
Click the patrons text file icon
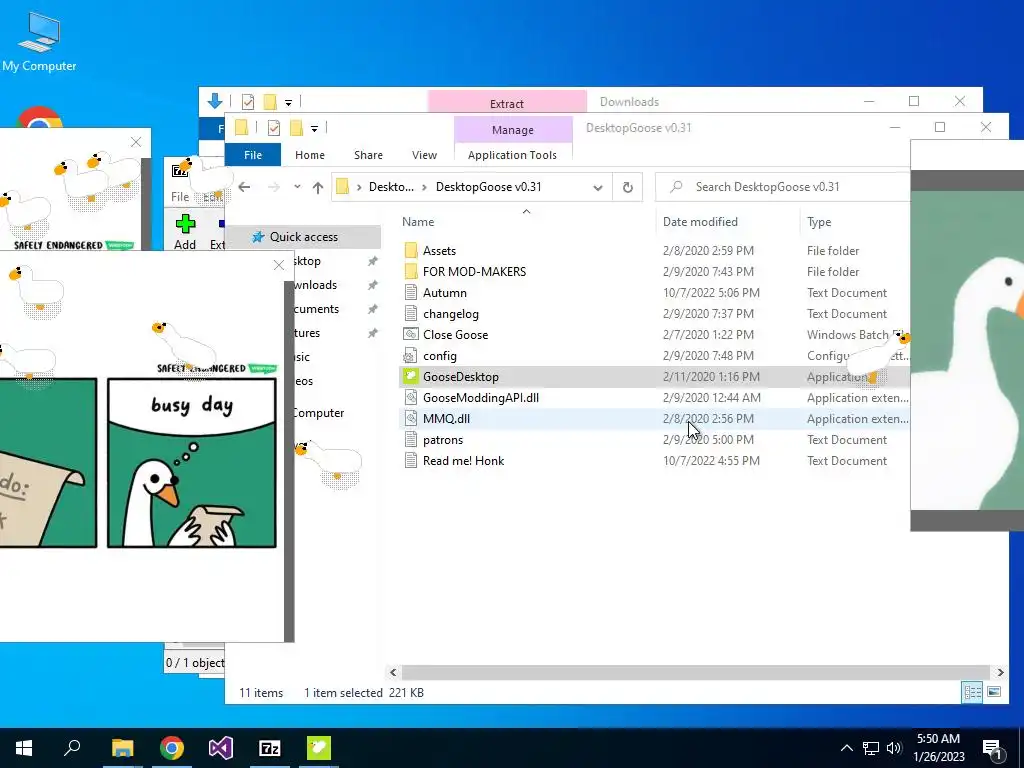click(x=411, y=440)
